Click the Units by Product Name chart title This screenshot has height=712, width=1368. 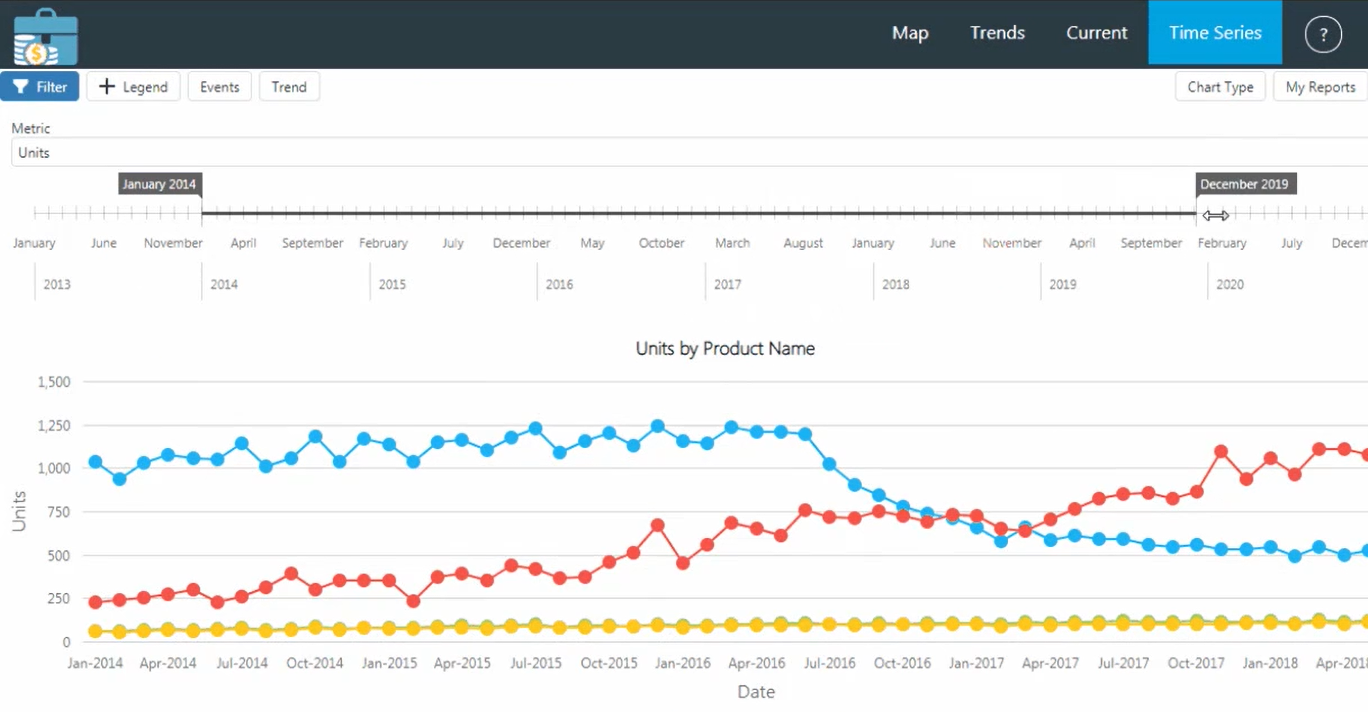(725, 349)
